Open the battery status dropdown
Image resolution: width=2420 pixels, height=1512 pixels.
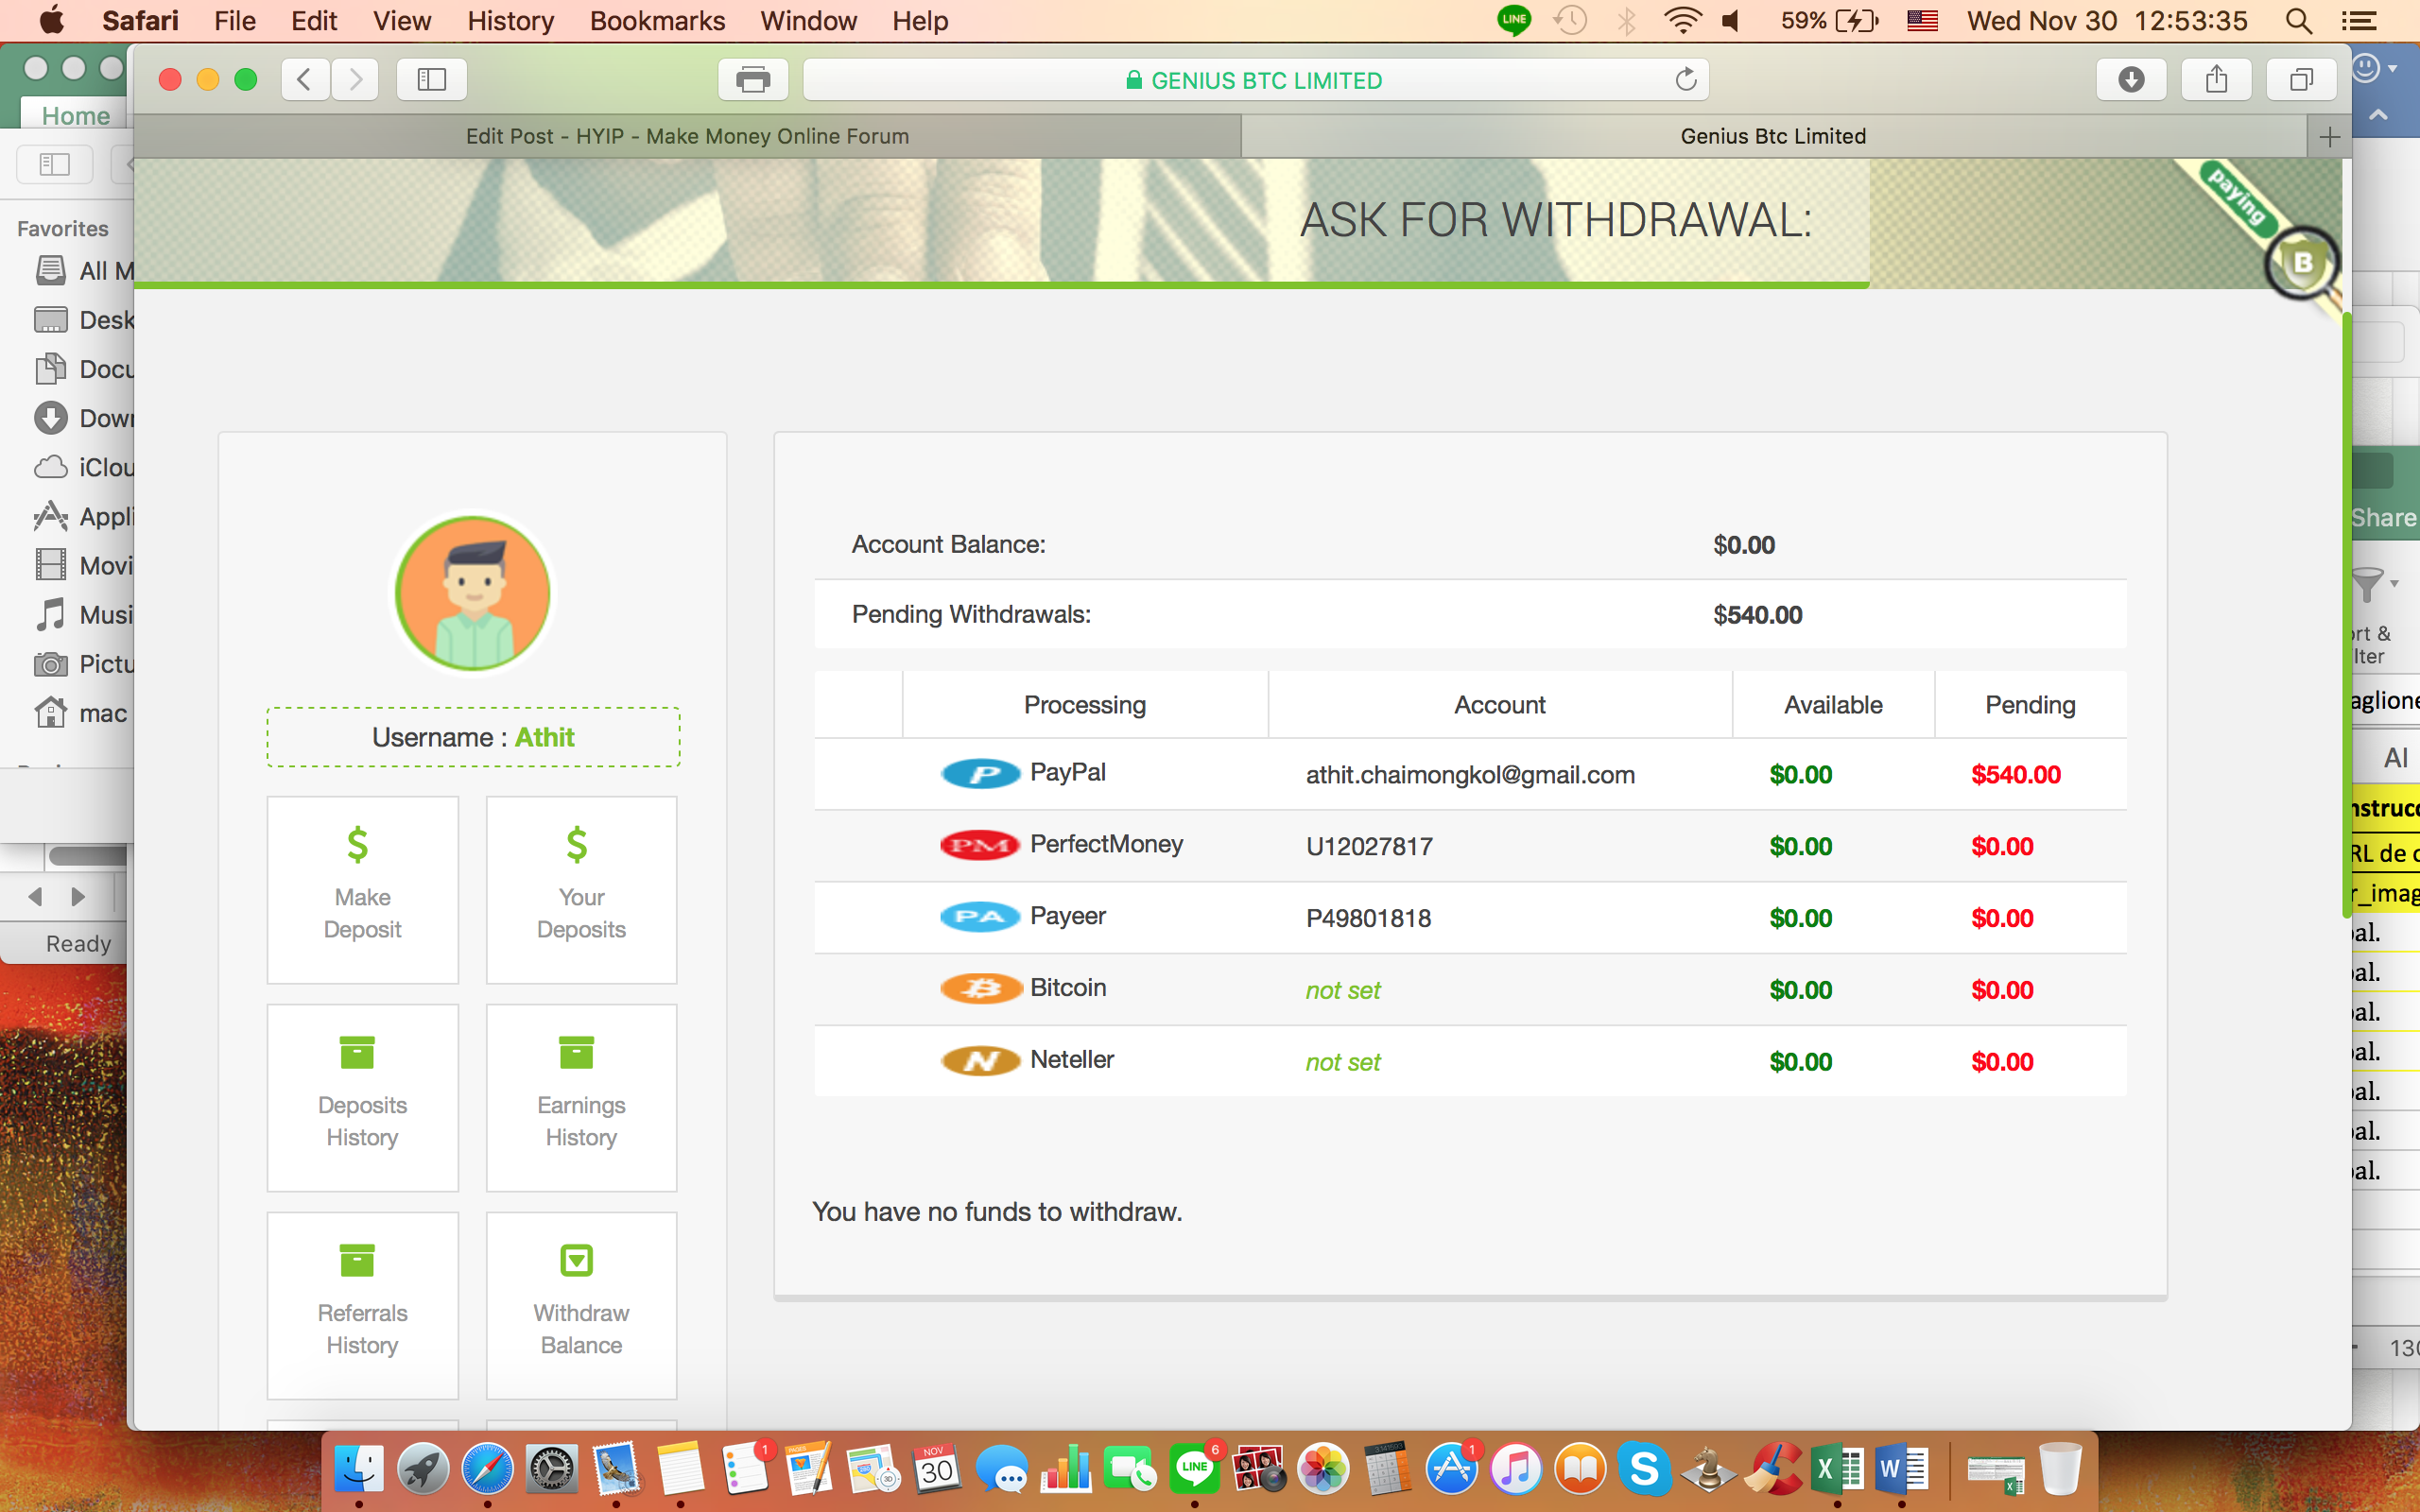pyautogui.click(x=1829, y=21)
